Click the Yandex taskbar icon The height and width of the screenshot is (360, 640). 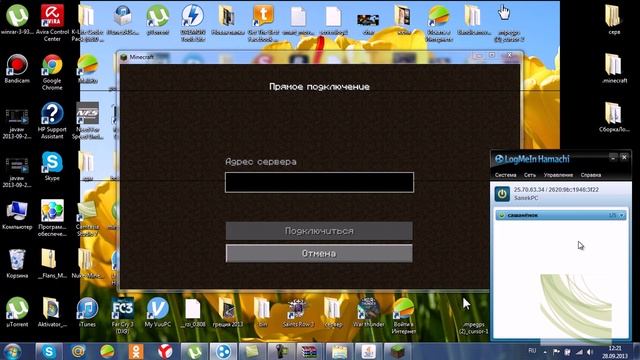pos(165,351)
